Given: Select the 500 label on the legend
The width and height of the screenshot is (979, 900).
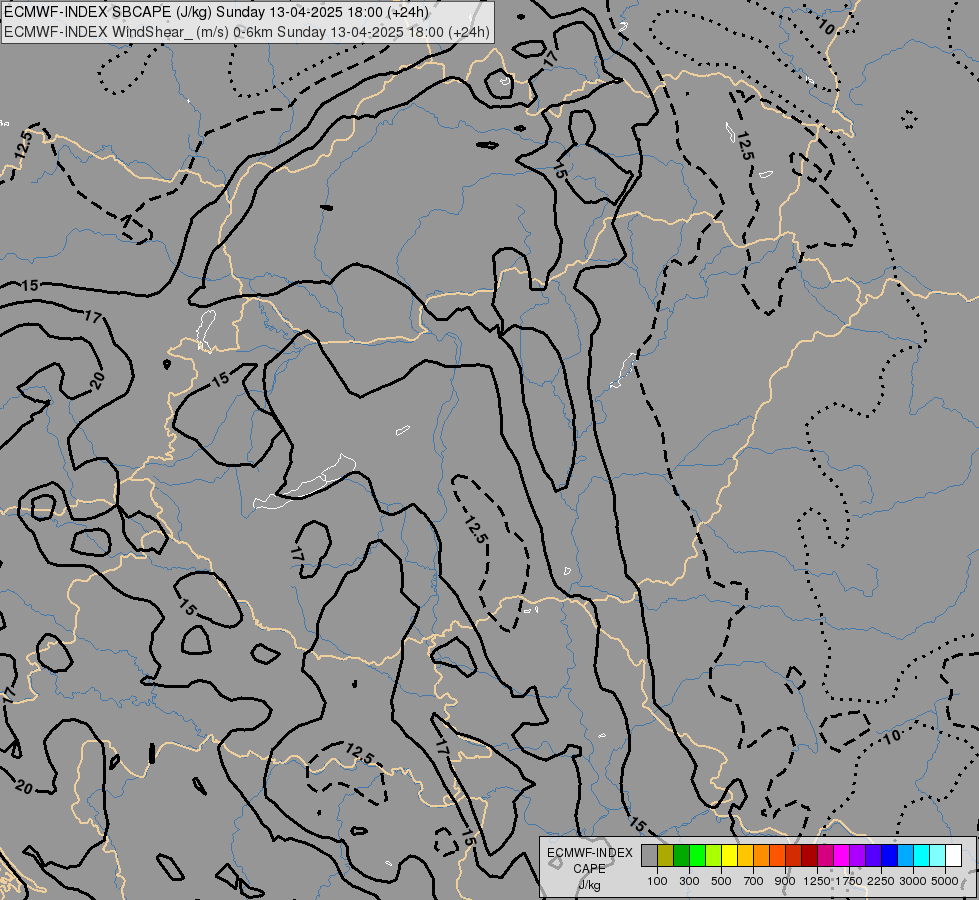Looking at the screenshot, I should (x=721, y=881).
